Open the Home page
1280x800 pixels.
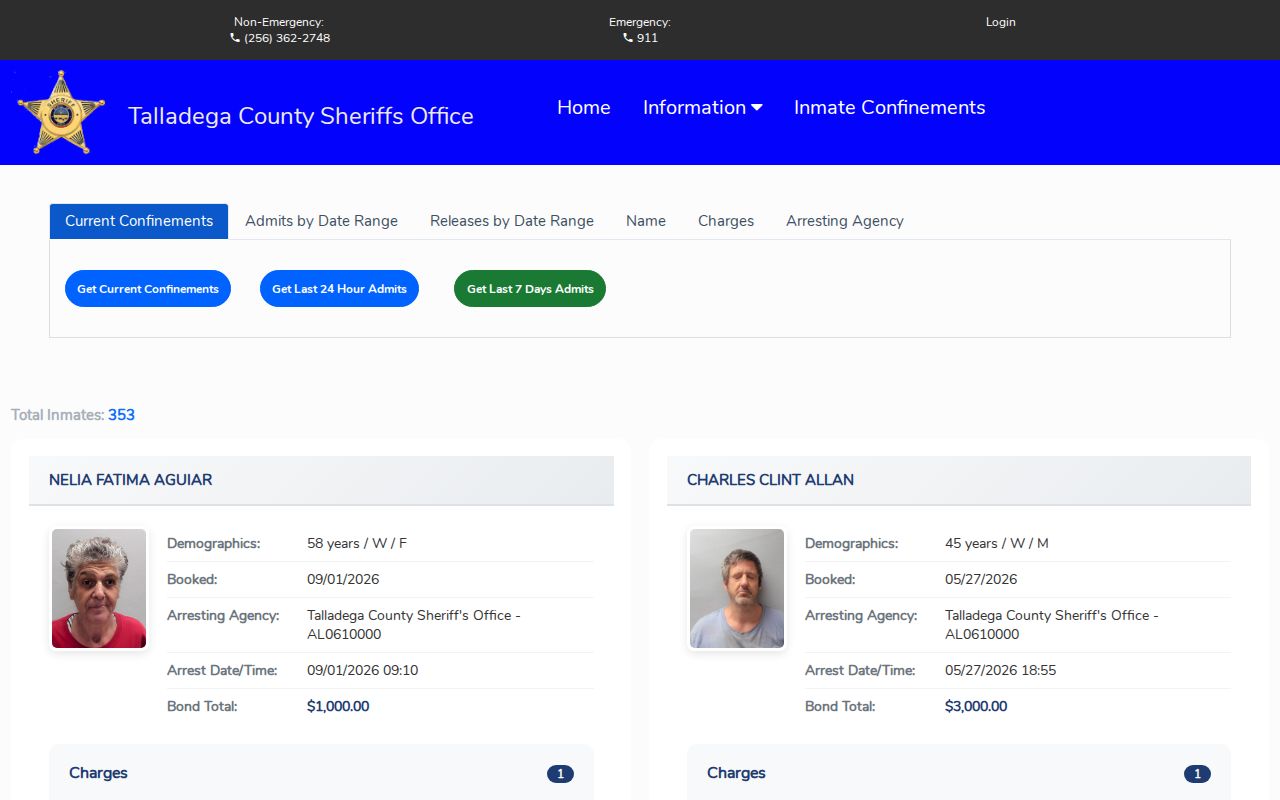(x=584, y=108)
